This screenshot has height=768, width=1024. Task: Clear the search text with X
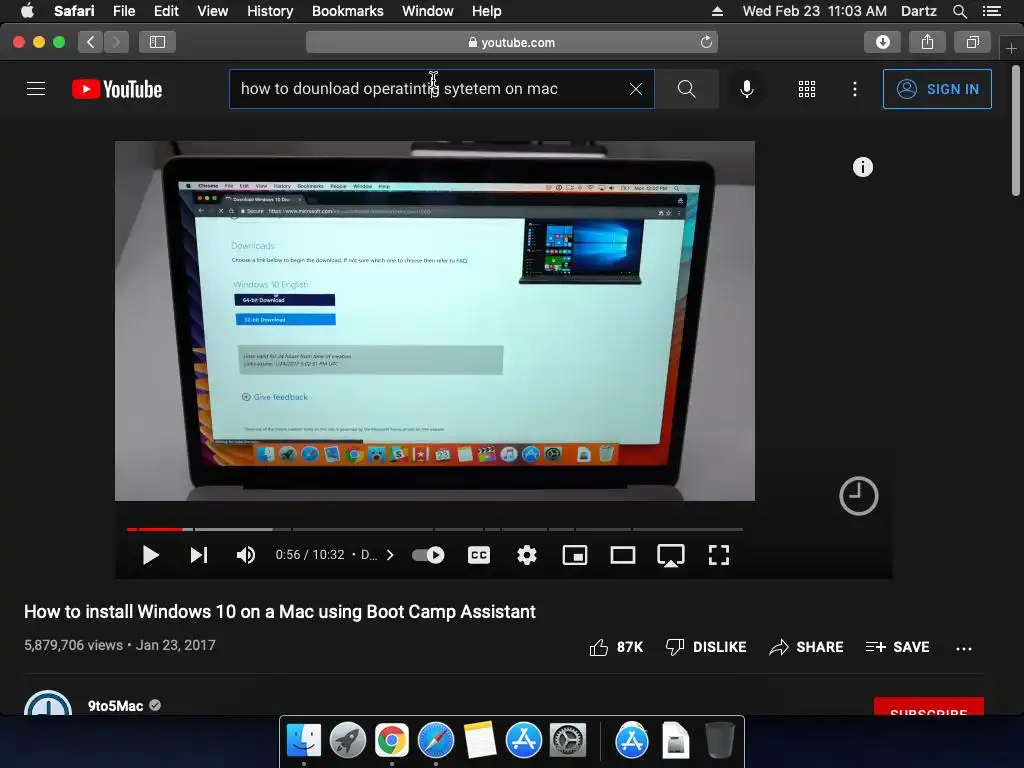(635, 89)
